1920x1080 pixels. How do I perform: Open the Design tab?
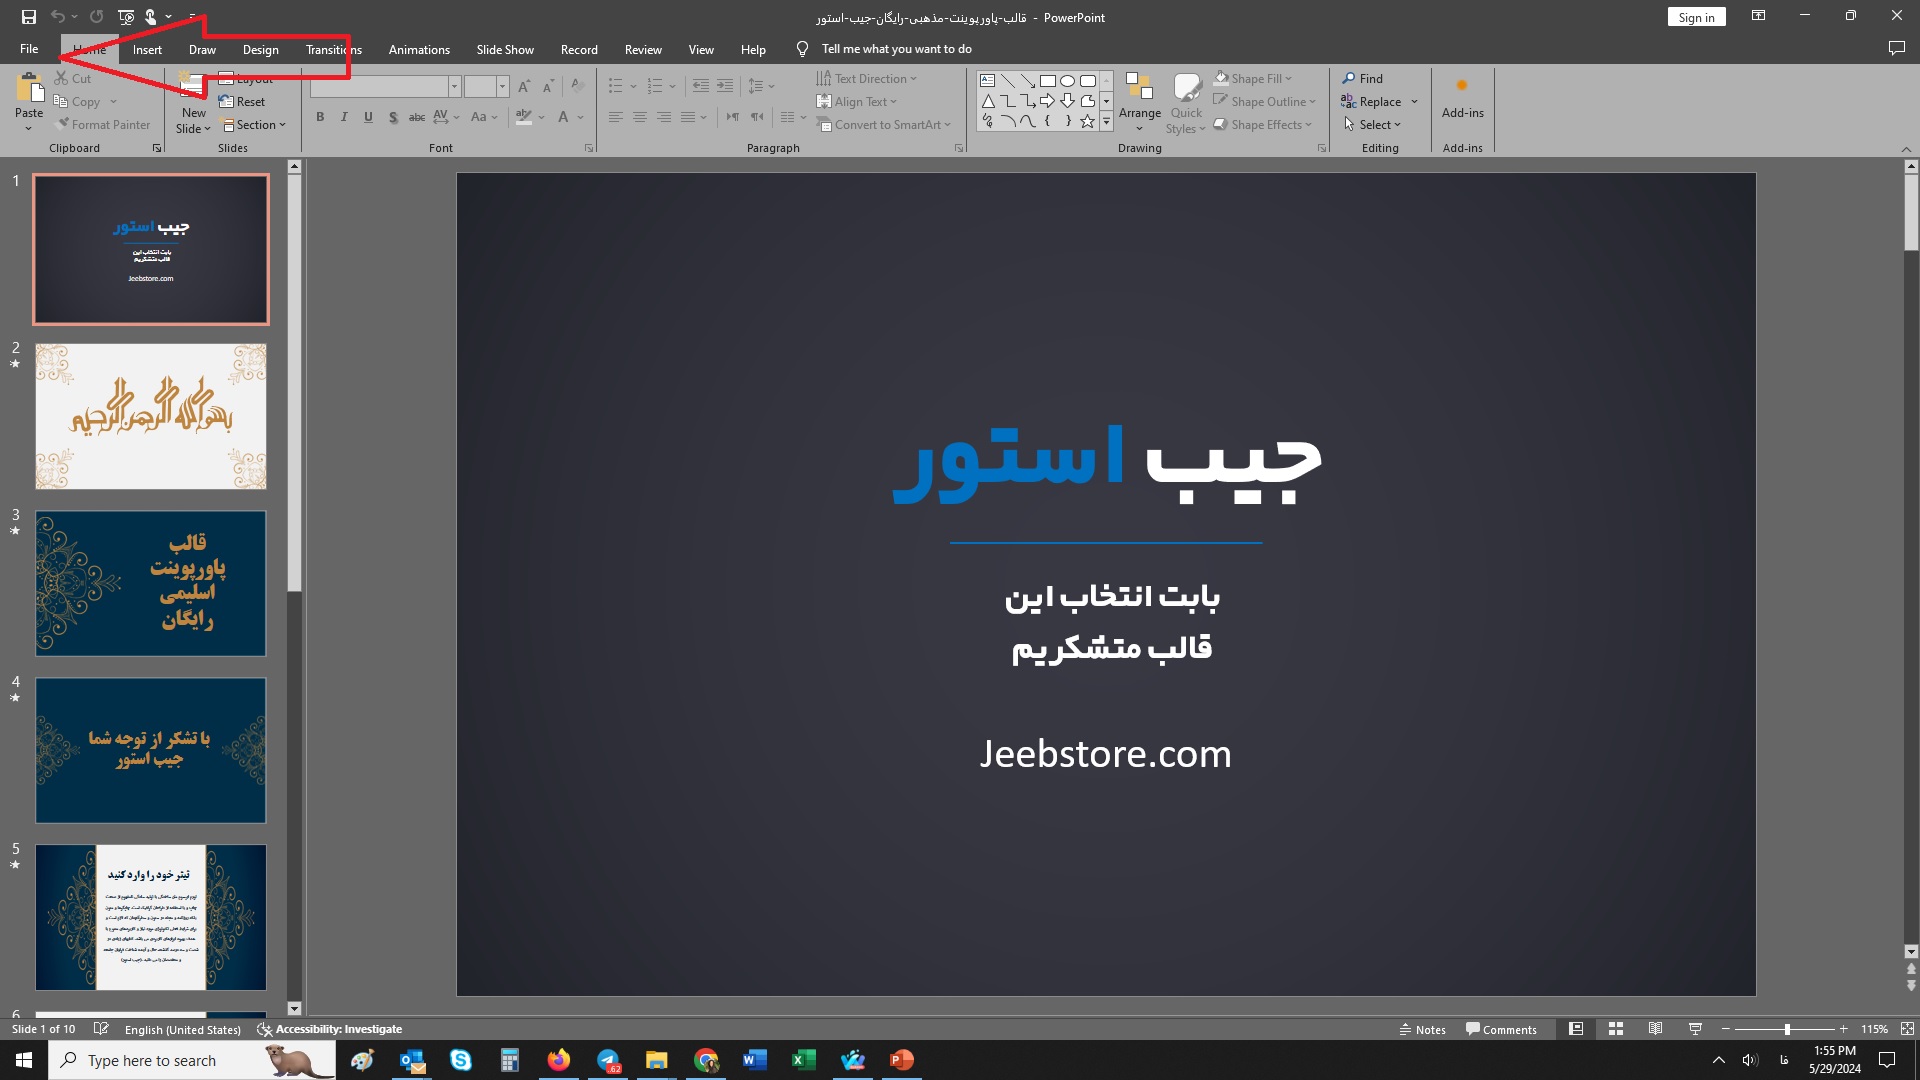(x=260, y=49)
